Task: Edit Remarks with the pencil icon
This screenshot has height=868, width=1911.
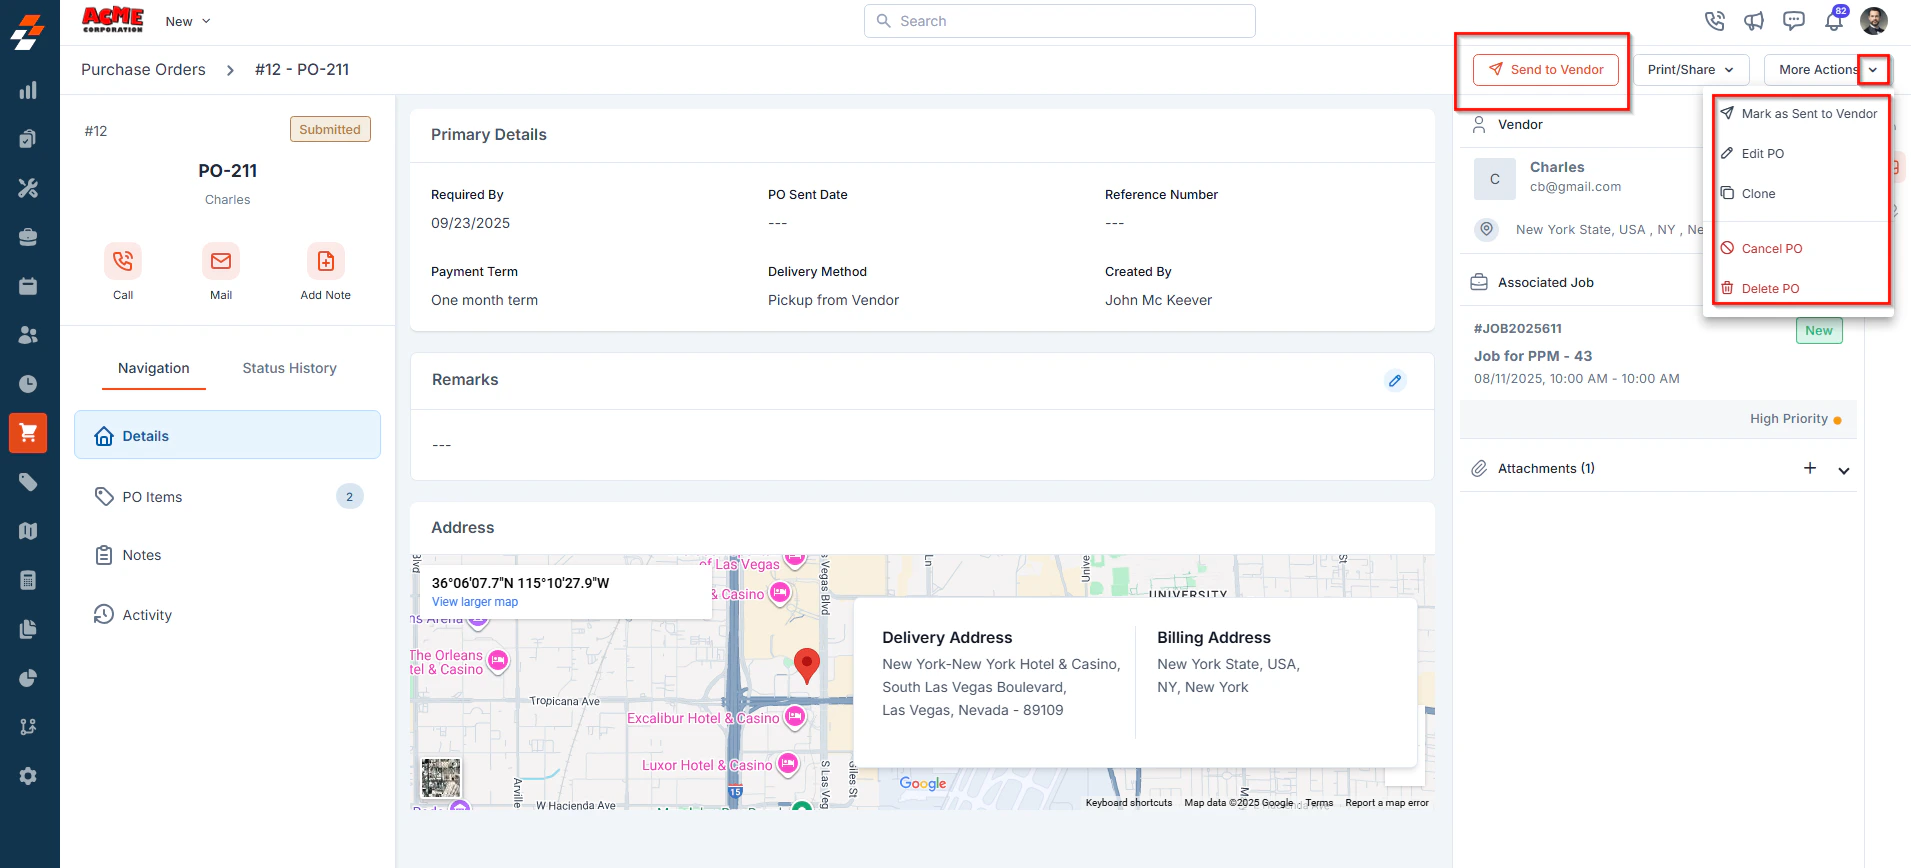Action: [1395, 380]
